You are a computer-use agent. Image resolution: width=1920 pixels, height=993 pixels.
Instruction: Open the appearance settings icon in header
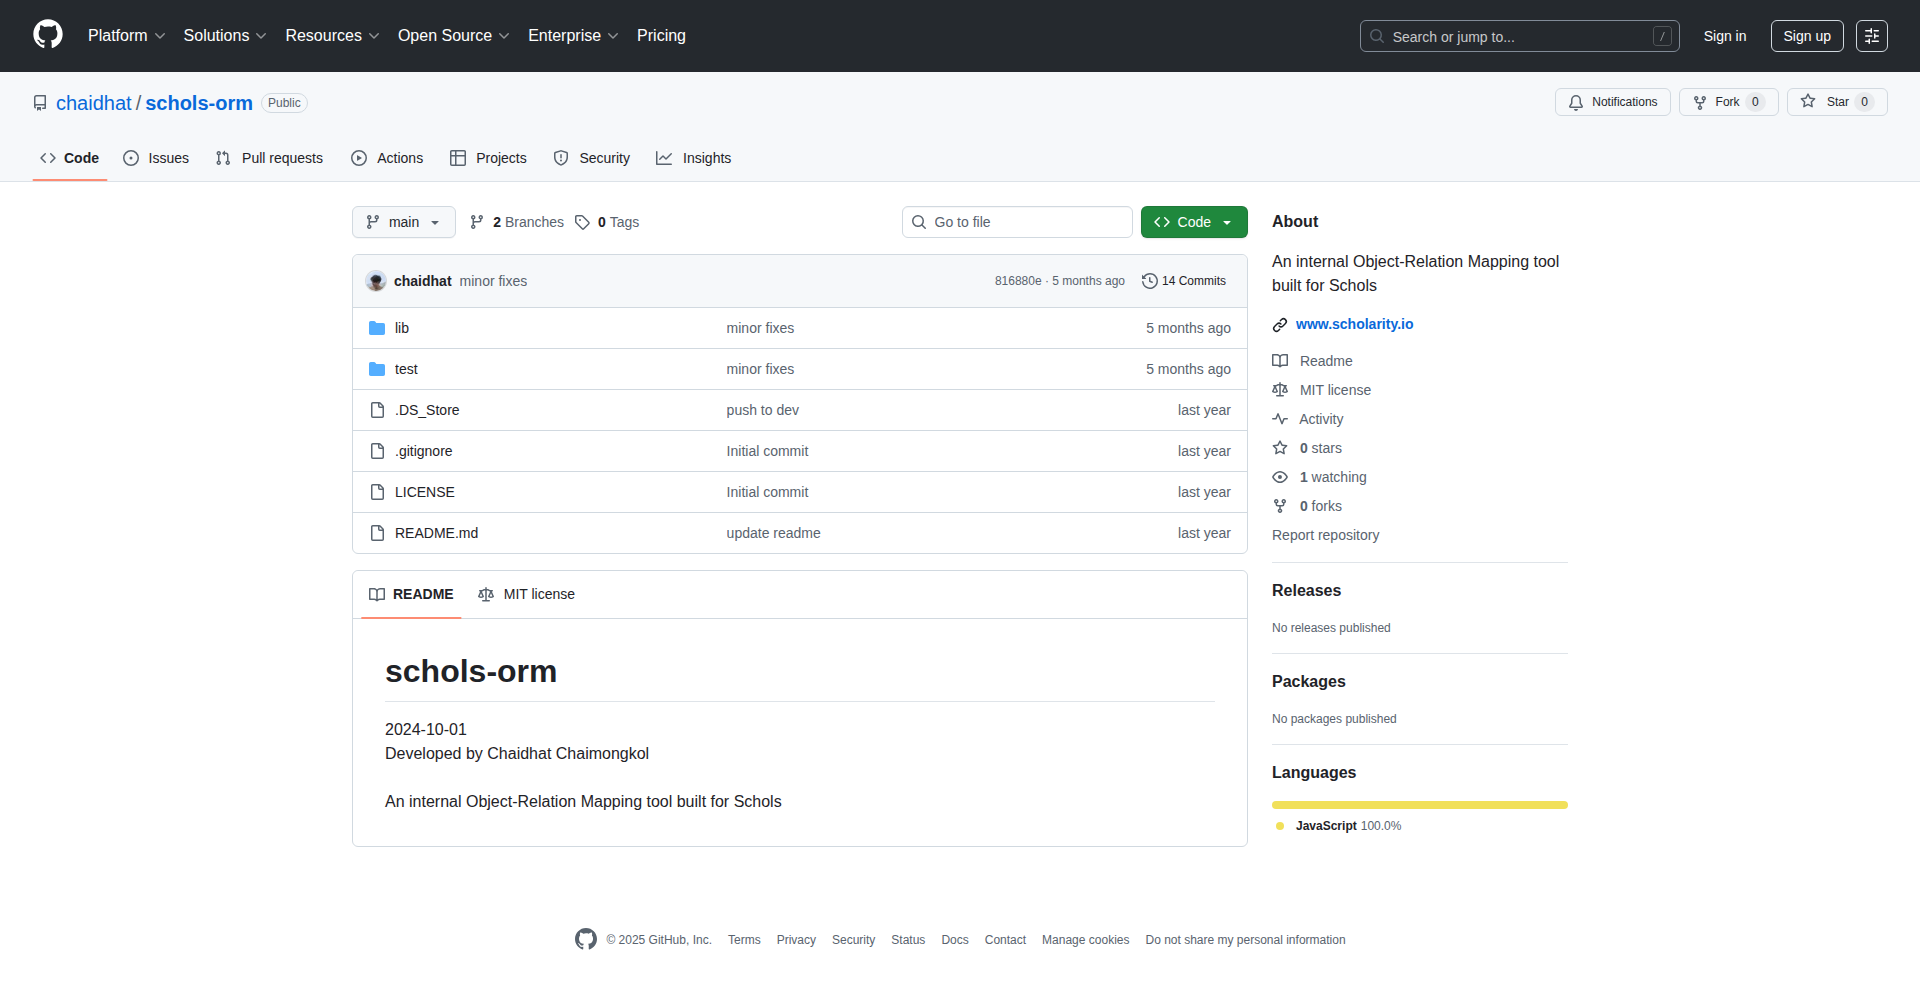pyautogui.click(x=1872, y=36)
